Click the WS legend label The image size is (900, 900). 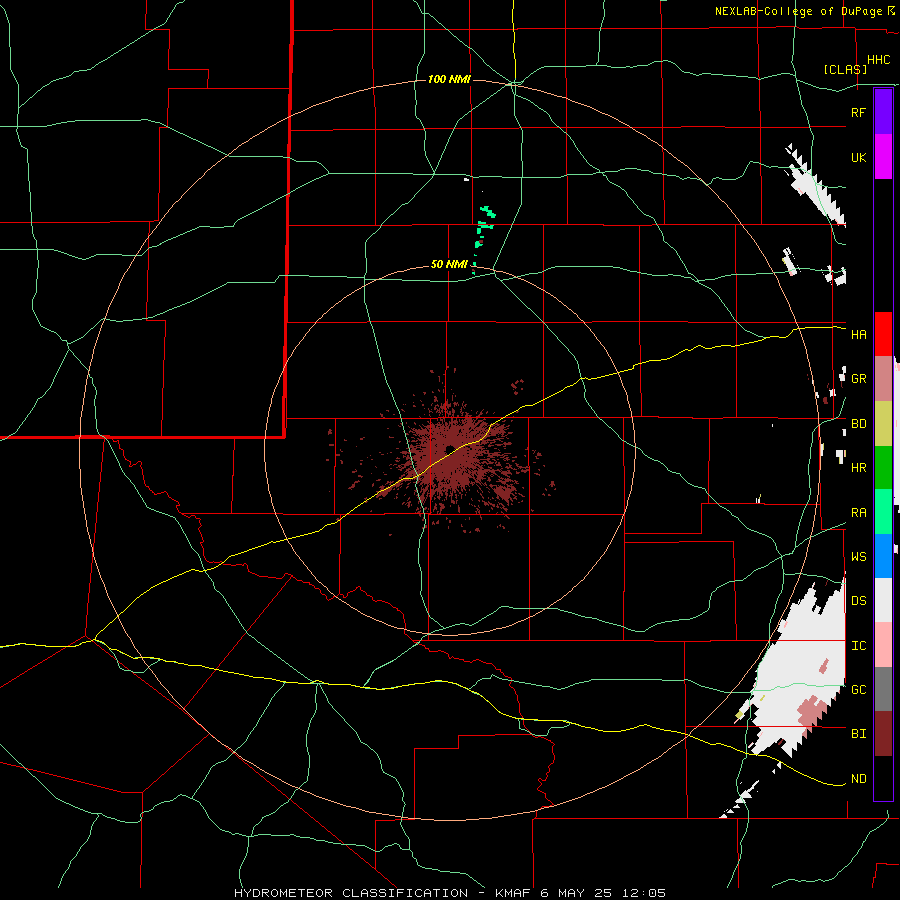click(858, 557)
